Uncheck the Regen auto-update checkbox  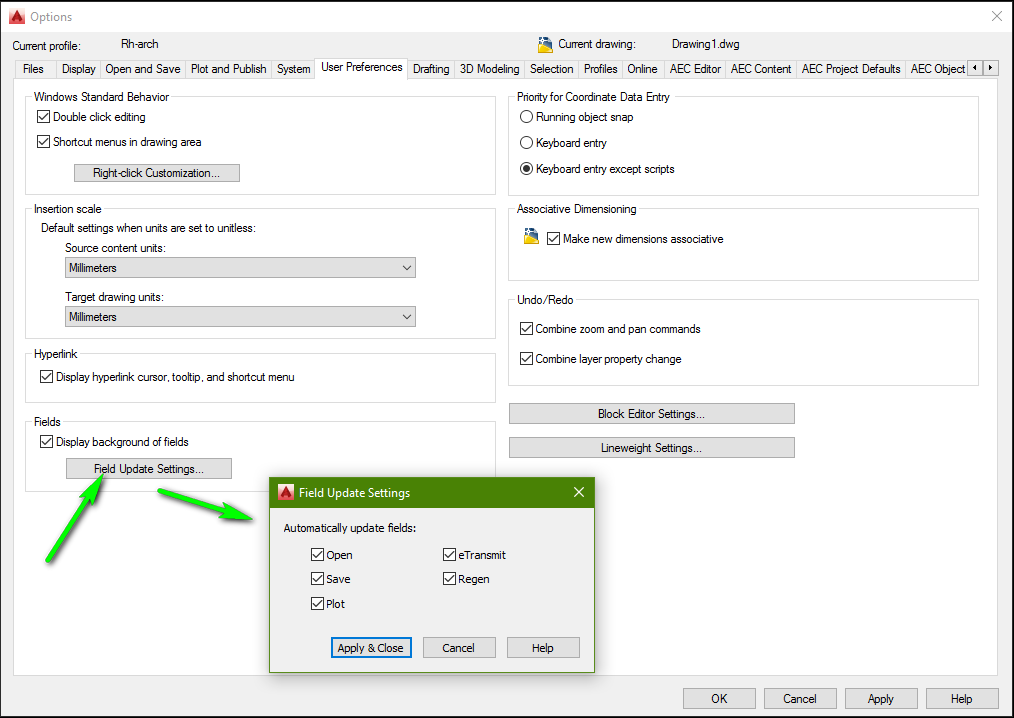pyautogui.click(x=450, y=579)
